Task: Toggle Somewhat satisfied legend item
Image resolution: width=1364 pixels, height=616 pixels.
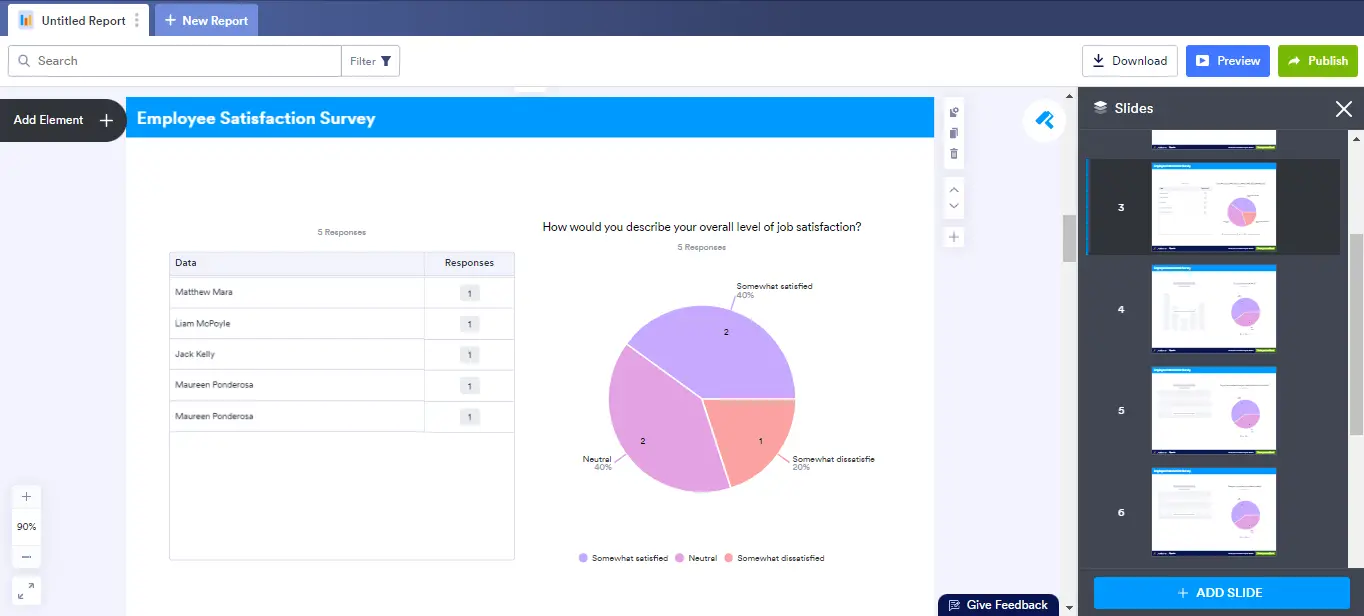Action: (624, 558)
